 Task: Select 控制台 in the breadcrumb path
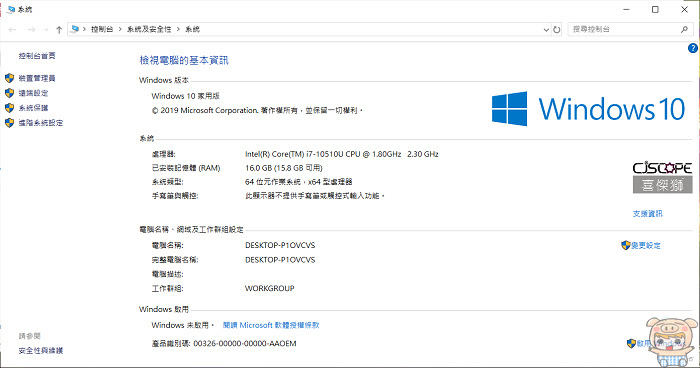pyautogui.click(x=102, y=29)
